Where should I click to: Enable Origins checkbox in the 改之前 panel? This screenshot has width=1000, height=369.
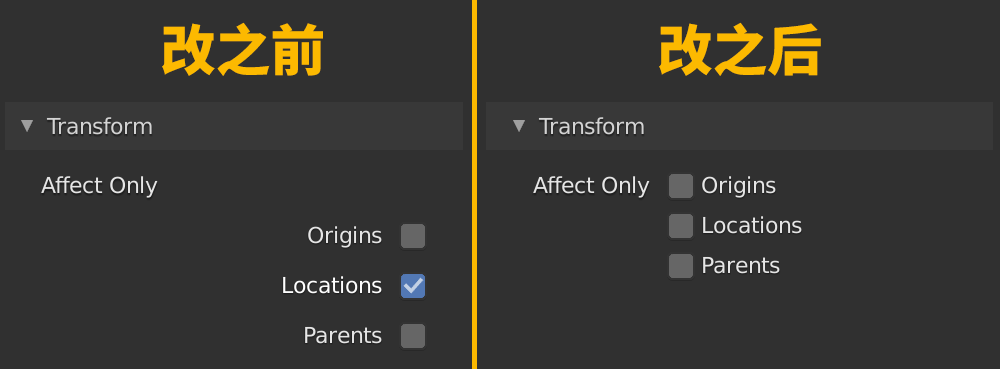(413, 236)
